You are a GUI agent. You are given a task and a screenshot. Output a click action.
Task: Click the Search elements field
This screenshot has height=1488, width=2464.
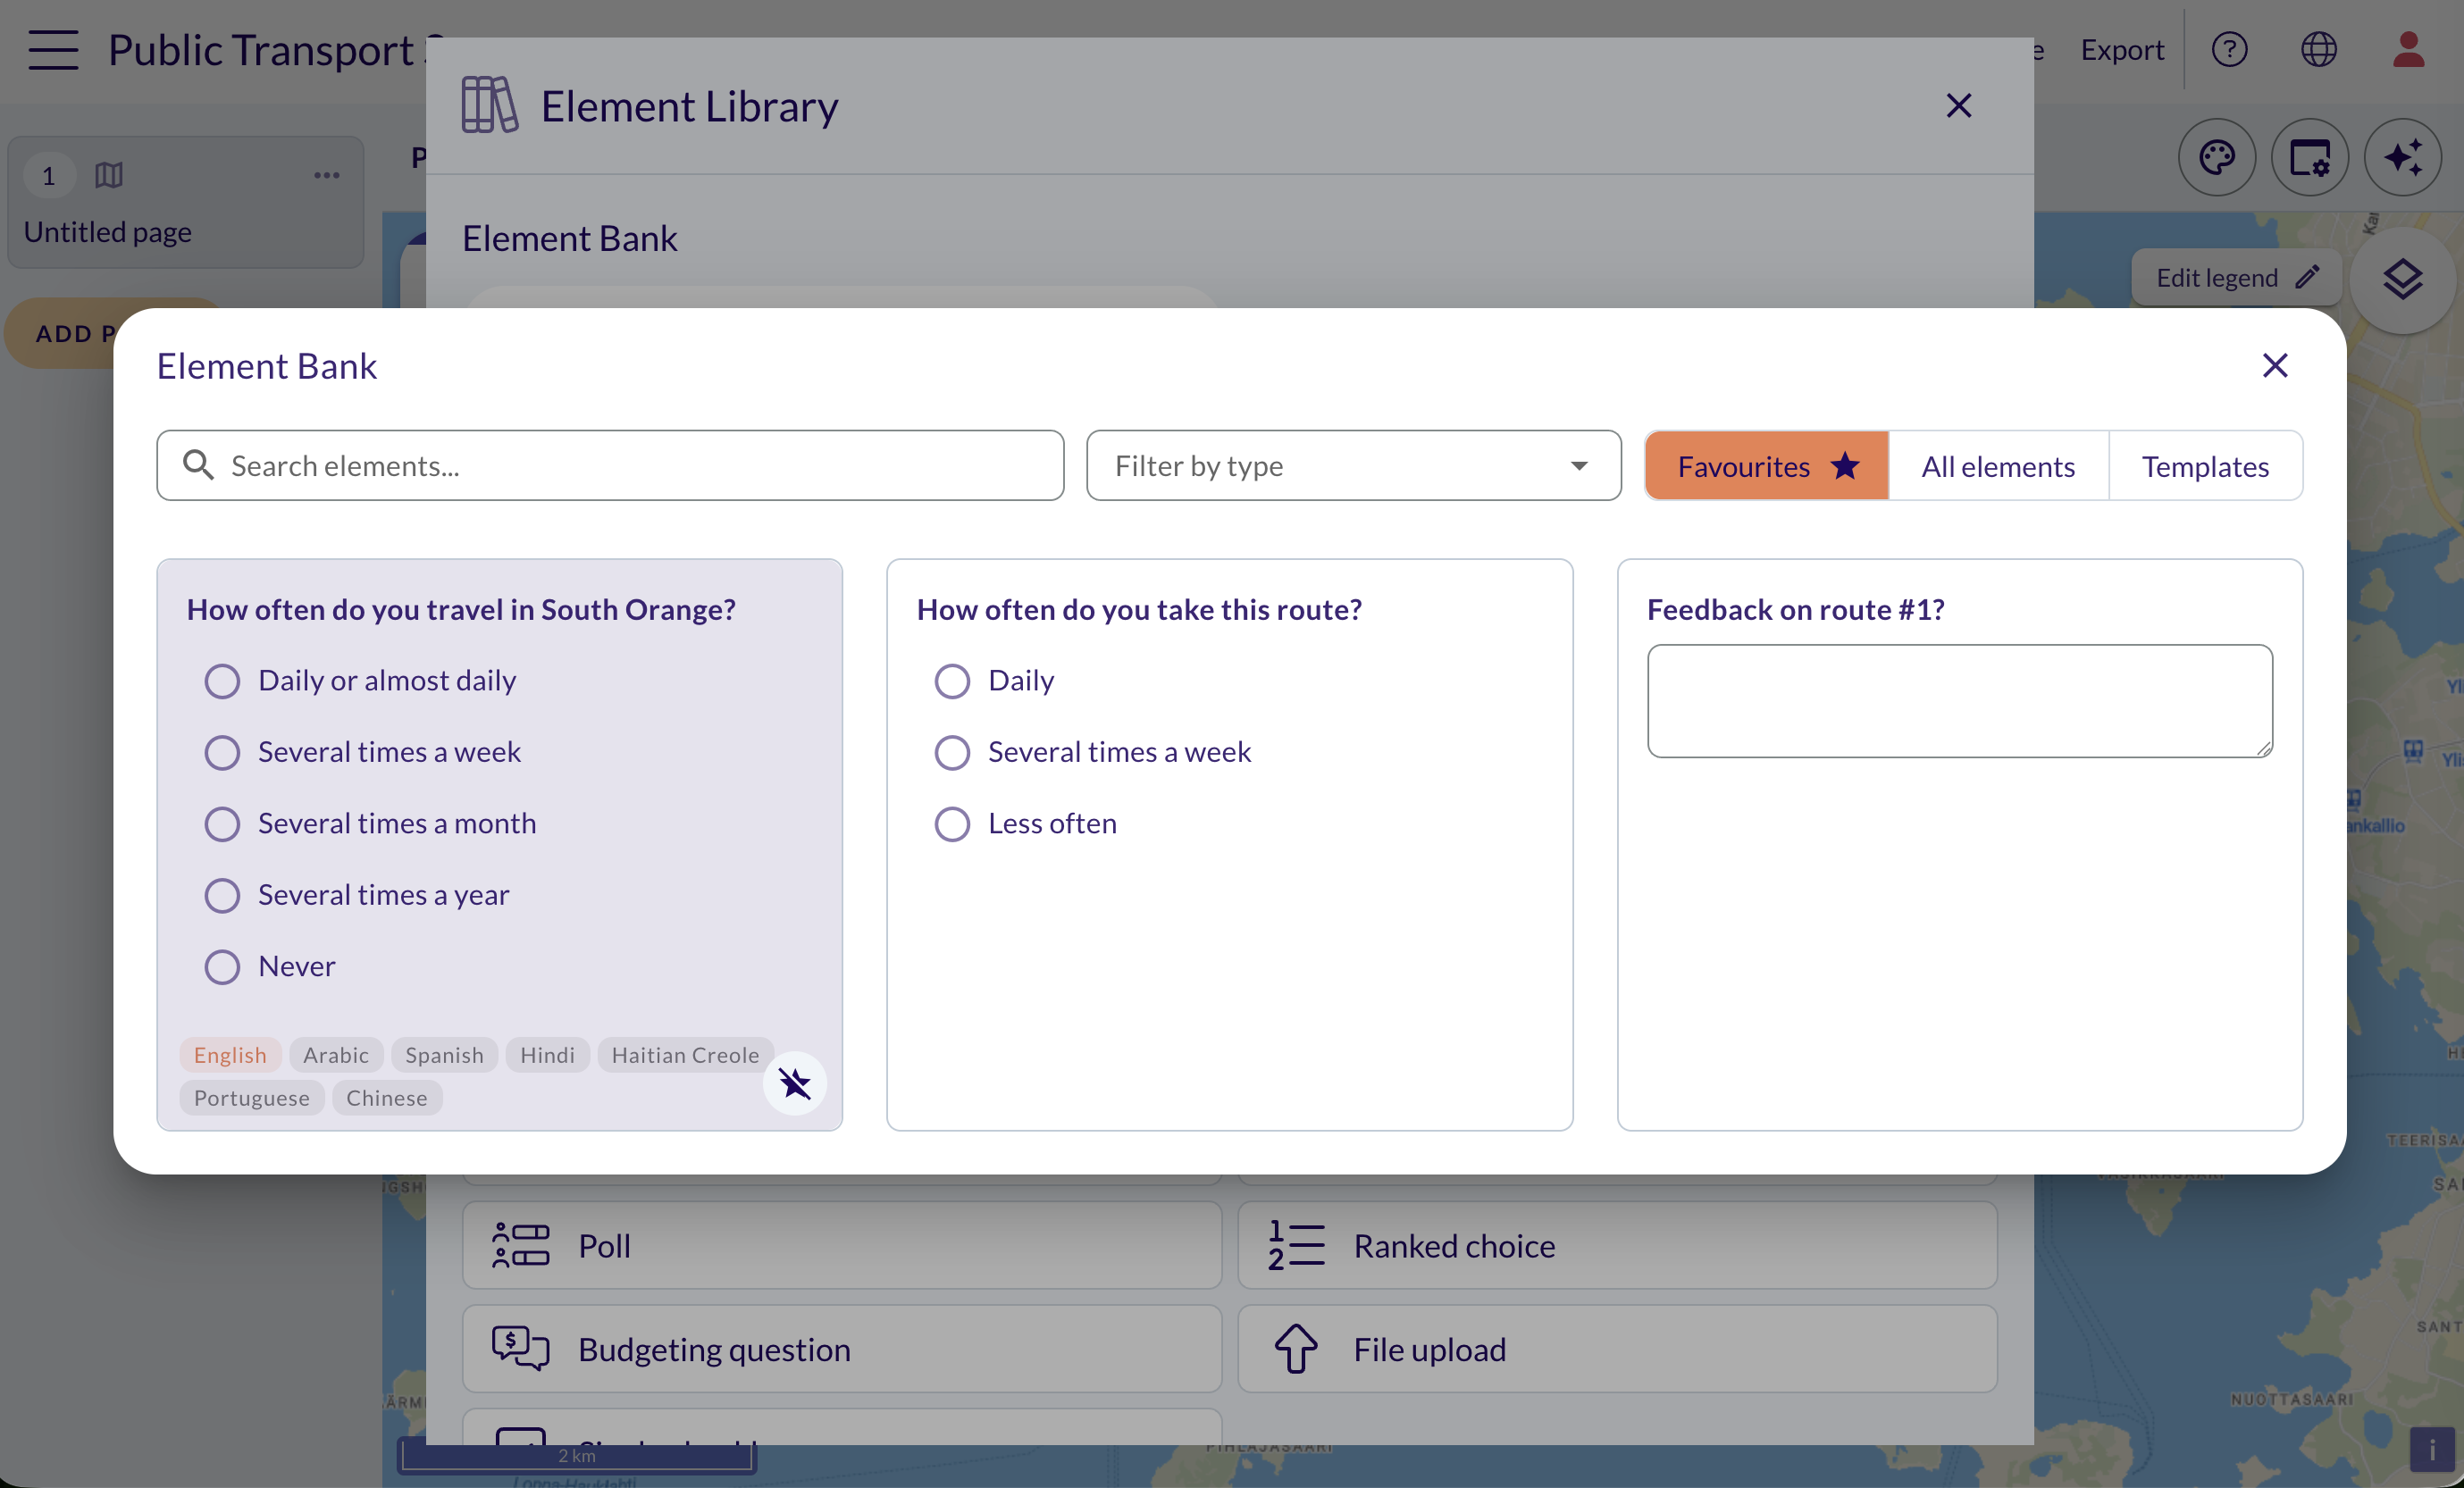click(610, 465)
